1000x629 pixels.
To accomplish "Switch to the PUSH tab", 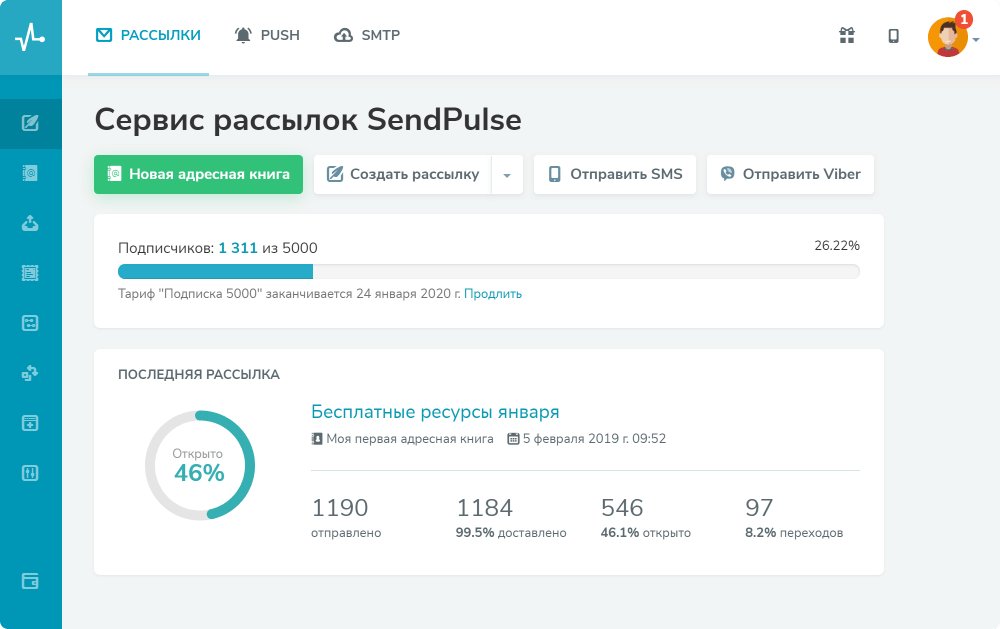I will pos(266,36).
